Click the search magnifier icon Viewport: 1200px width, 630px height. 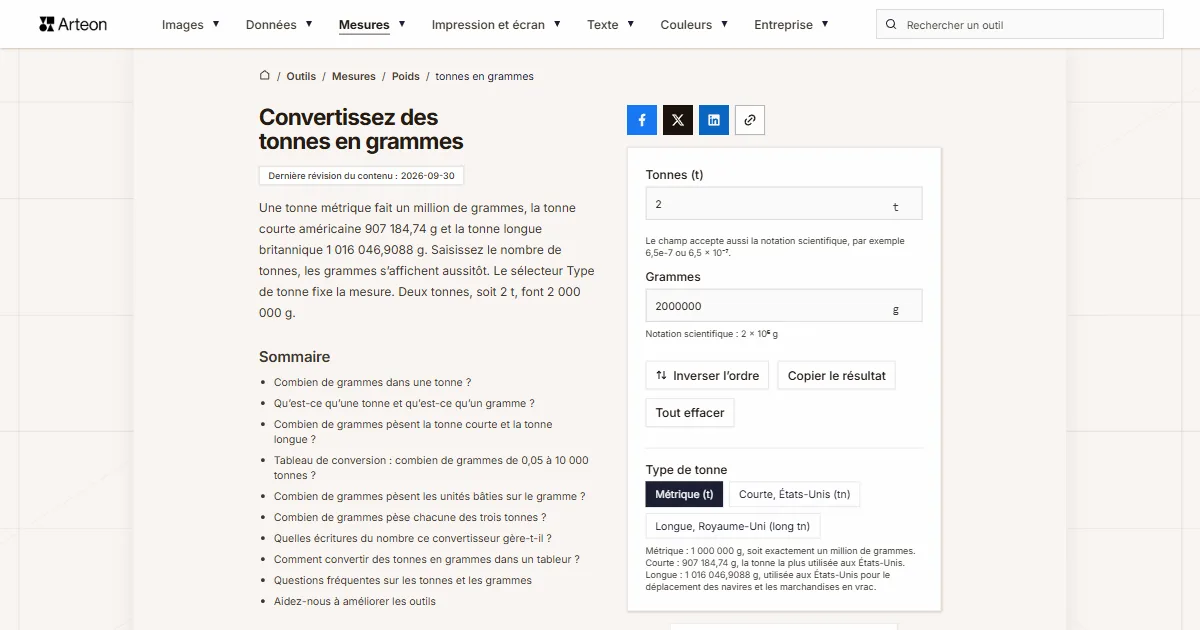point(892,24)
